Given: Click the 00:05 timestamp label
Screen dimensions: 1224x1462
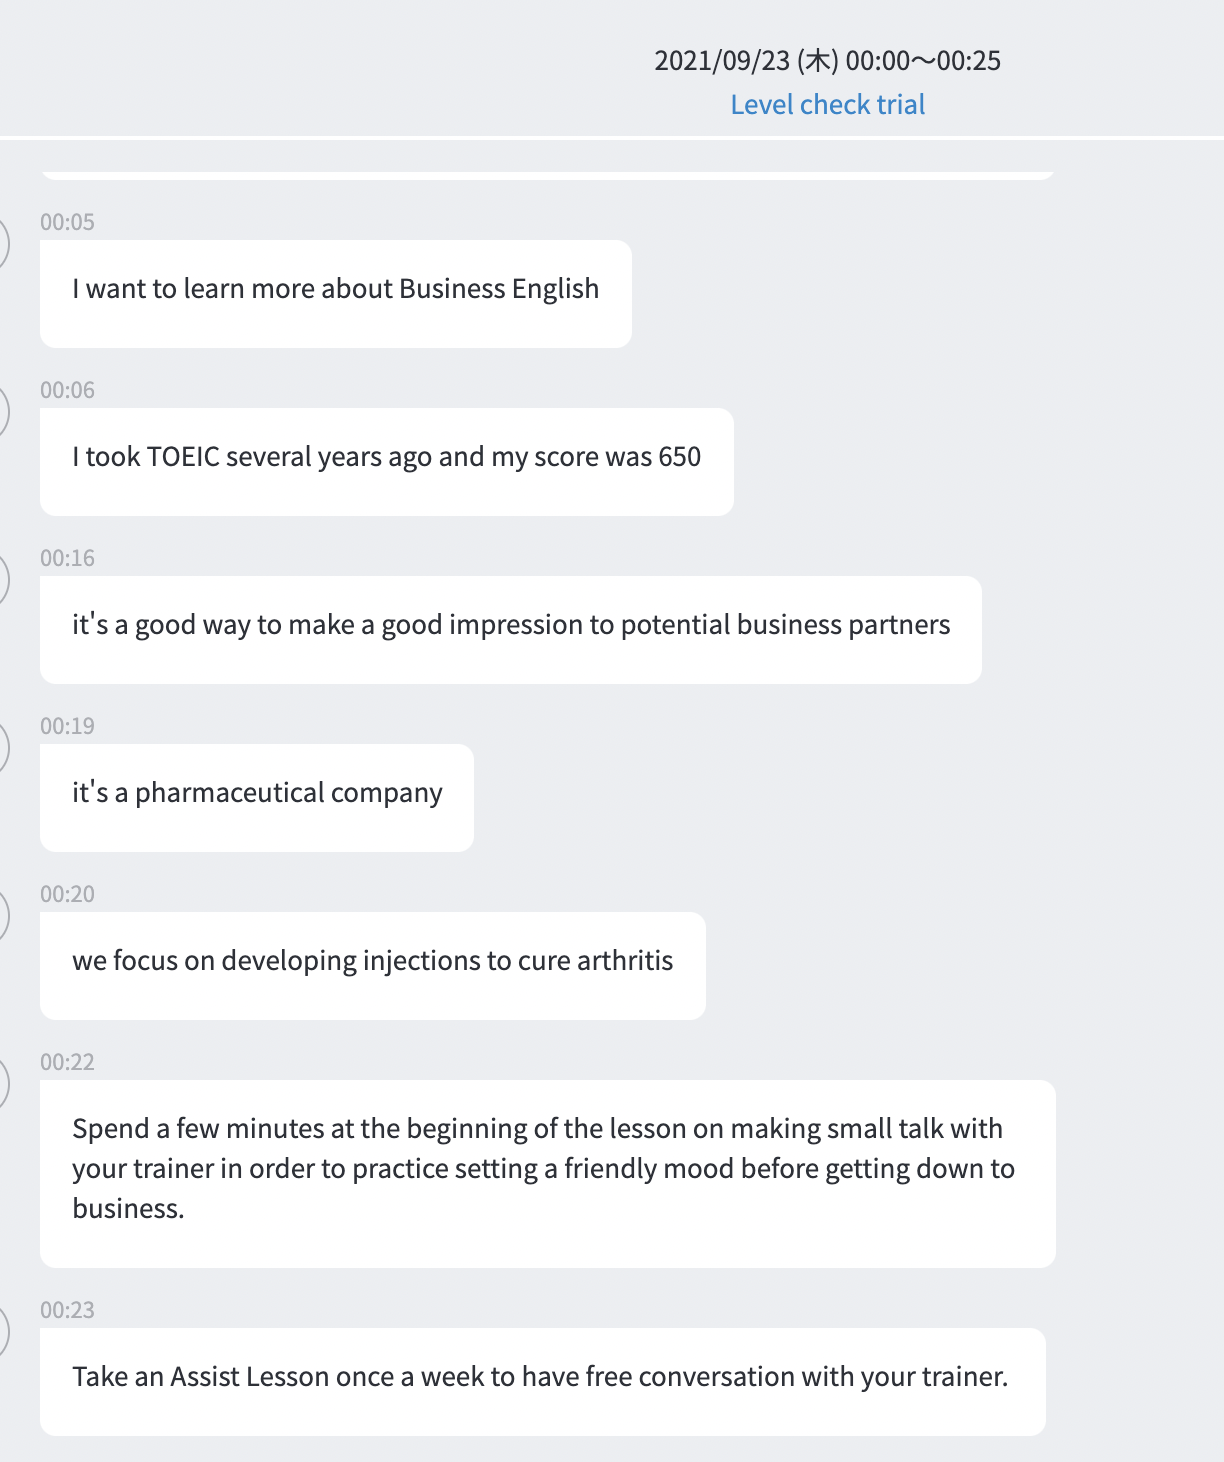Looking at the screenshot, I should 67,222.
